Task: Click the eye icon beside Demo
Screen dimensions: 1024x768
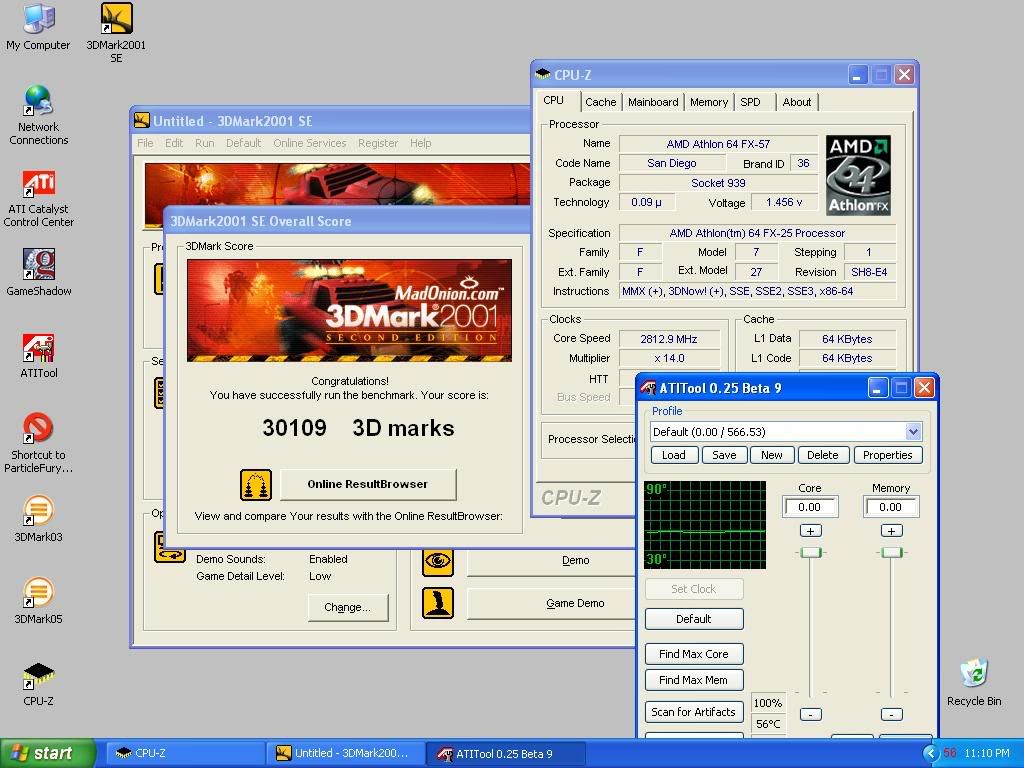Action: point(438,561)
